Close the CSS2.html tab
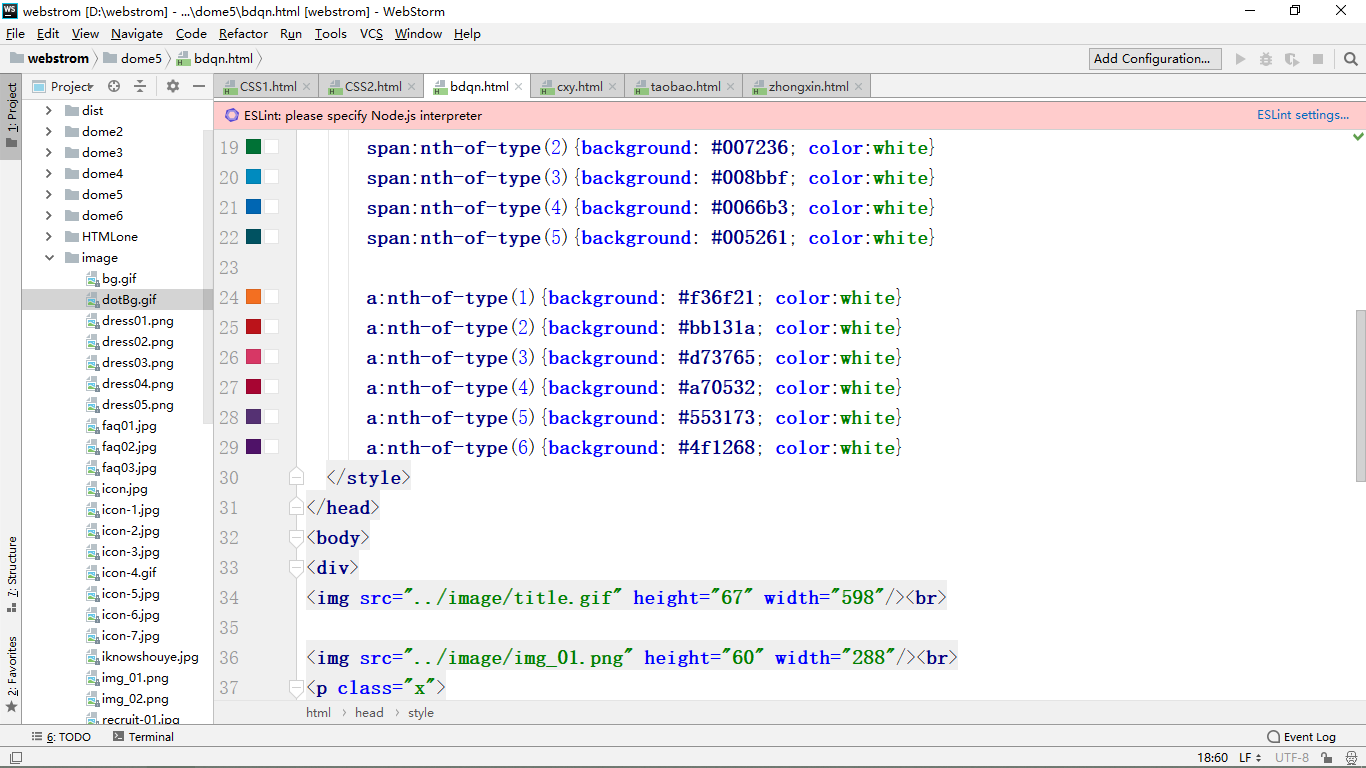 click(412, 87)
